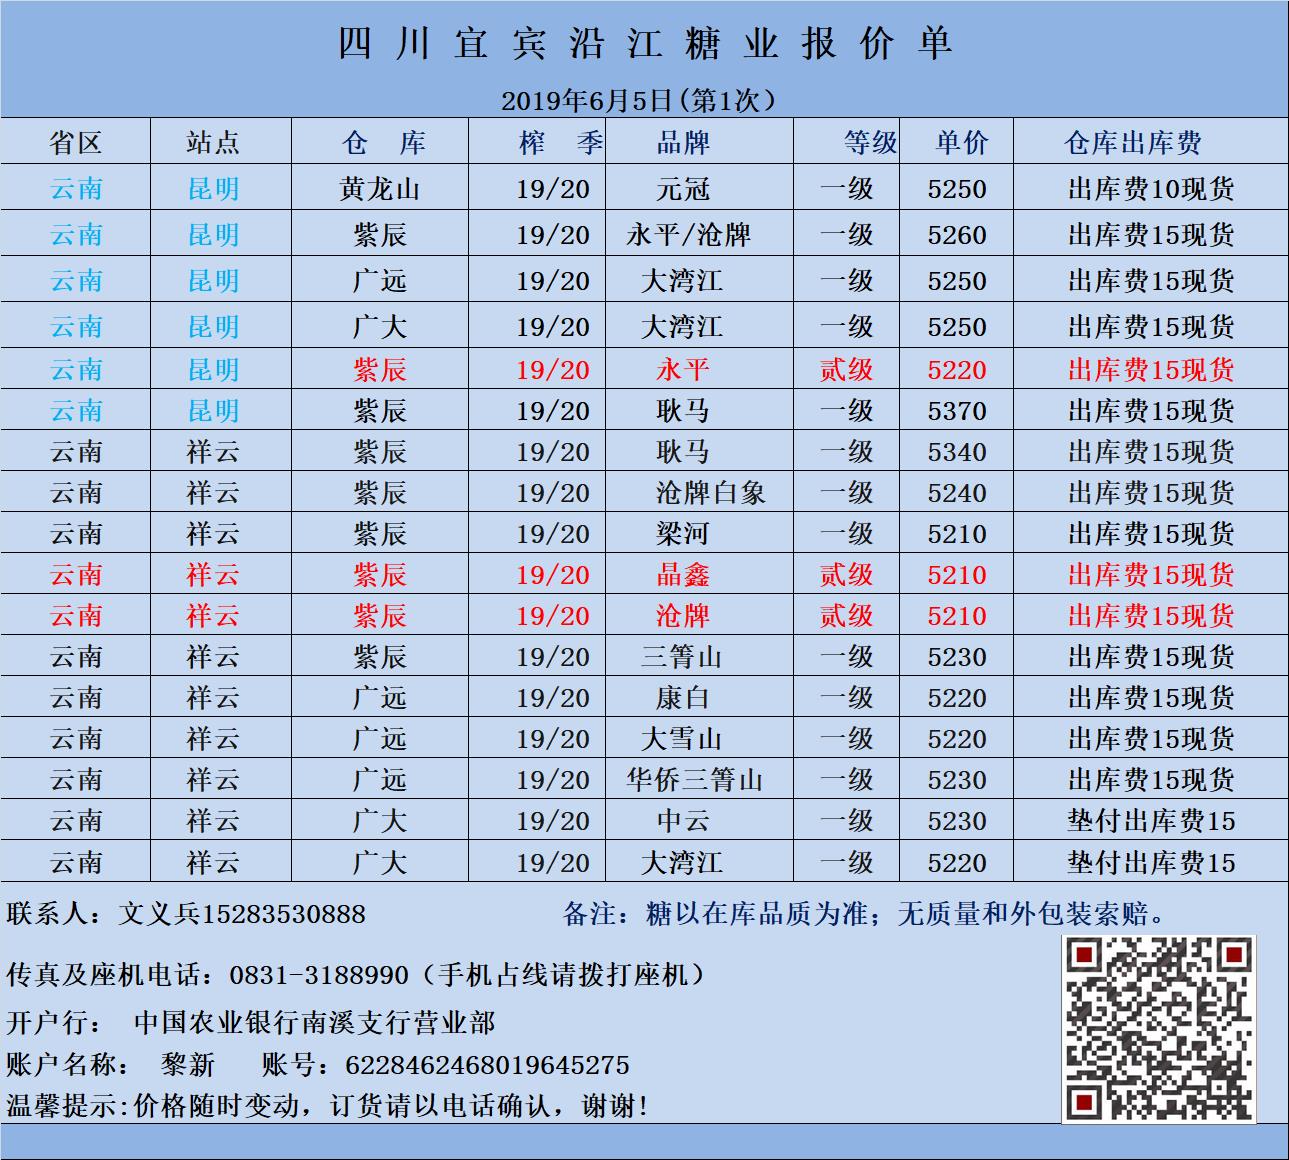Select the bank account number 6228462468019645275
This screenshot has width=1289, height=1160.
click(487, 1065)
